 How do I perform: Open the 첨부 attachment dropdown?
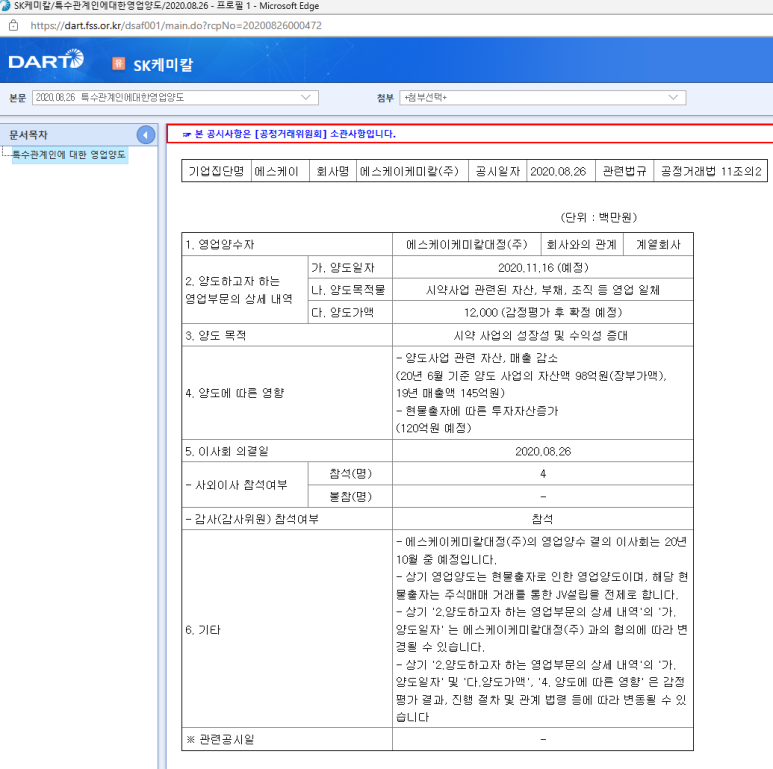tap(542, 98)
